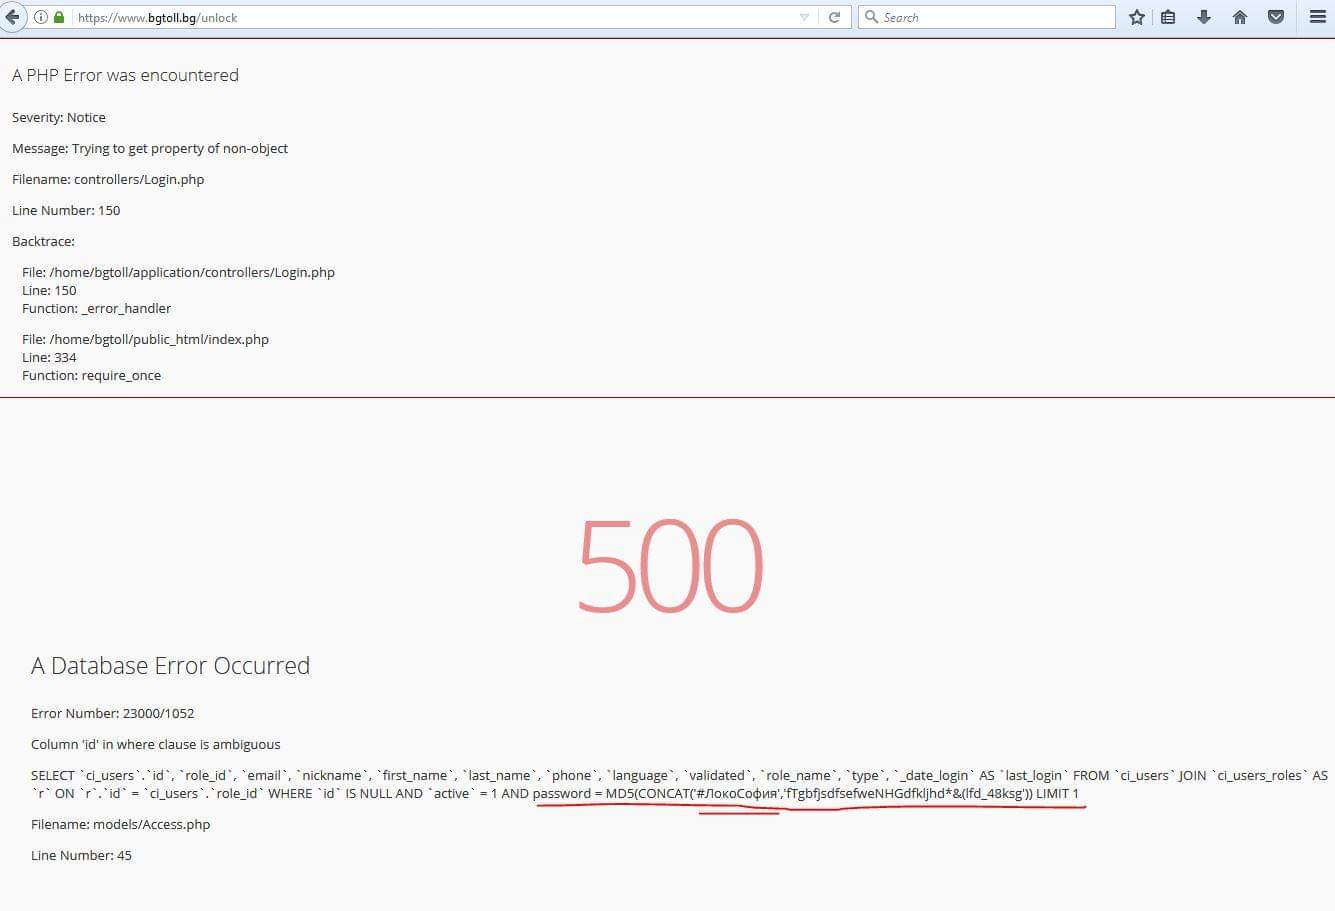
Task: Click the large 500 error number
Action: coord(670,566)
